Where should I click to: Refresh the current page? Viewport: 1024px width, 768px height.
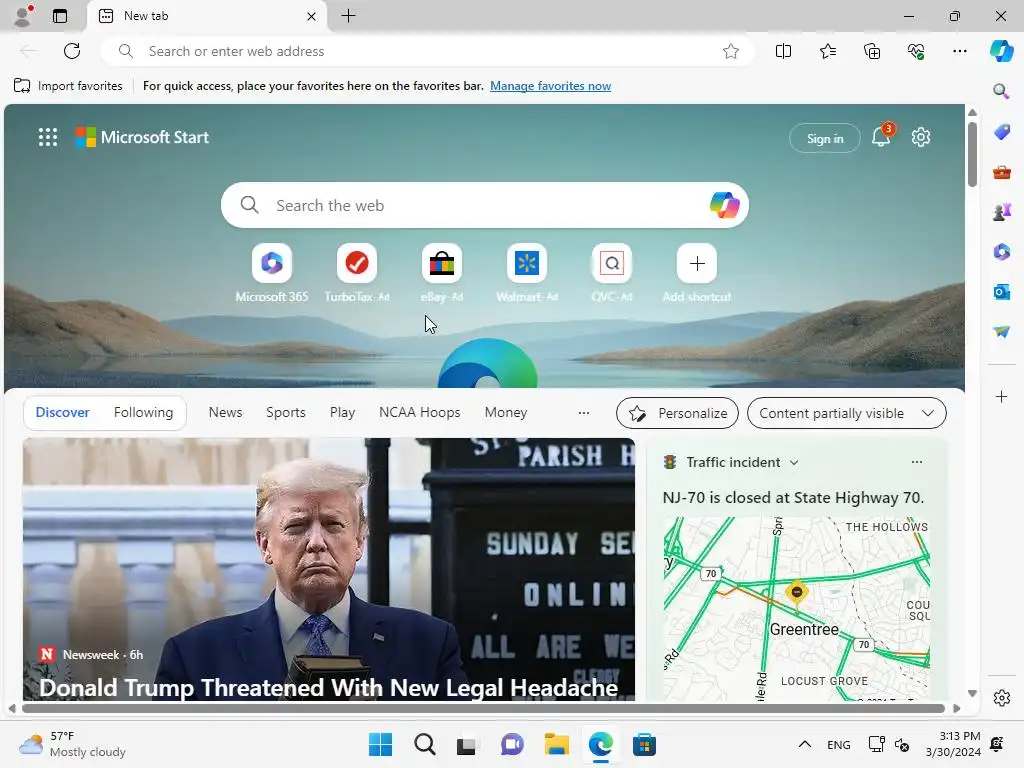pyautogui.click(x=72, y=51)
